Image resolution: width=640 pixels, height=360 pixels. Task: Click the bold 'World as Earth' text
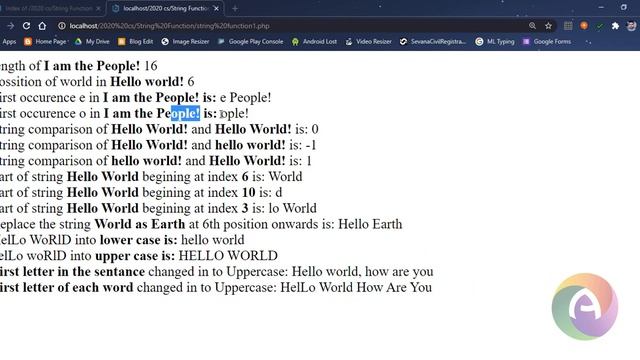(140, 224)
